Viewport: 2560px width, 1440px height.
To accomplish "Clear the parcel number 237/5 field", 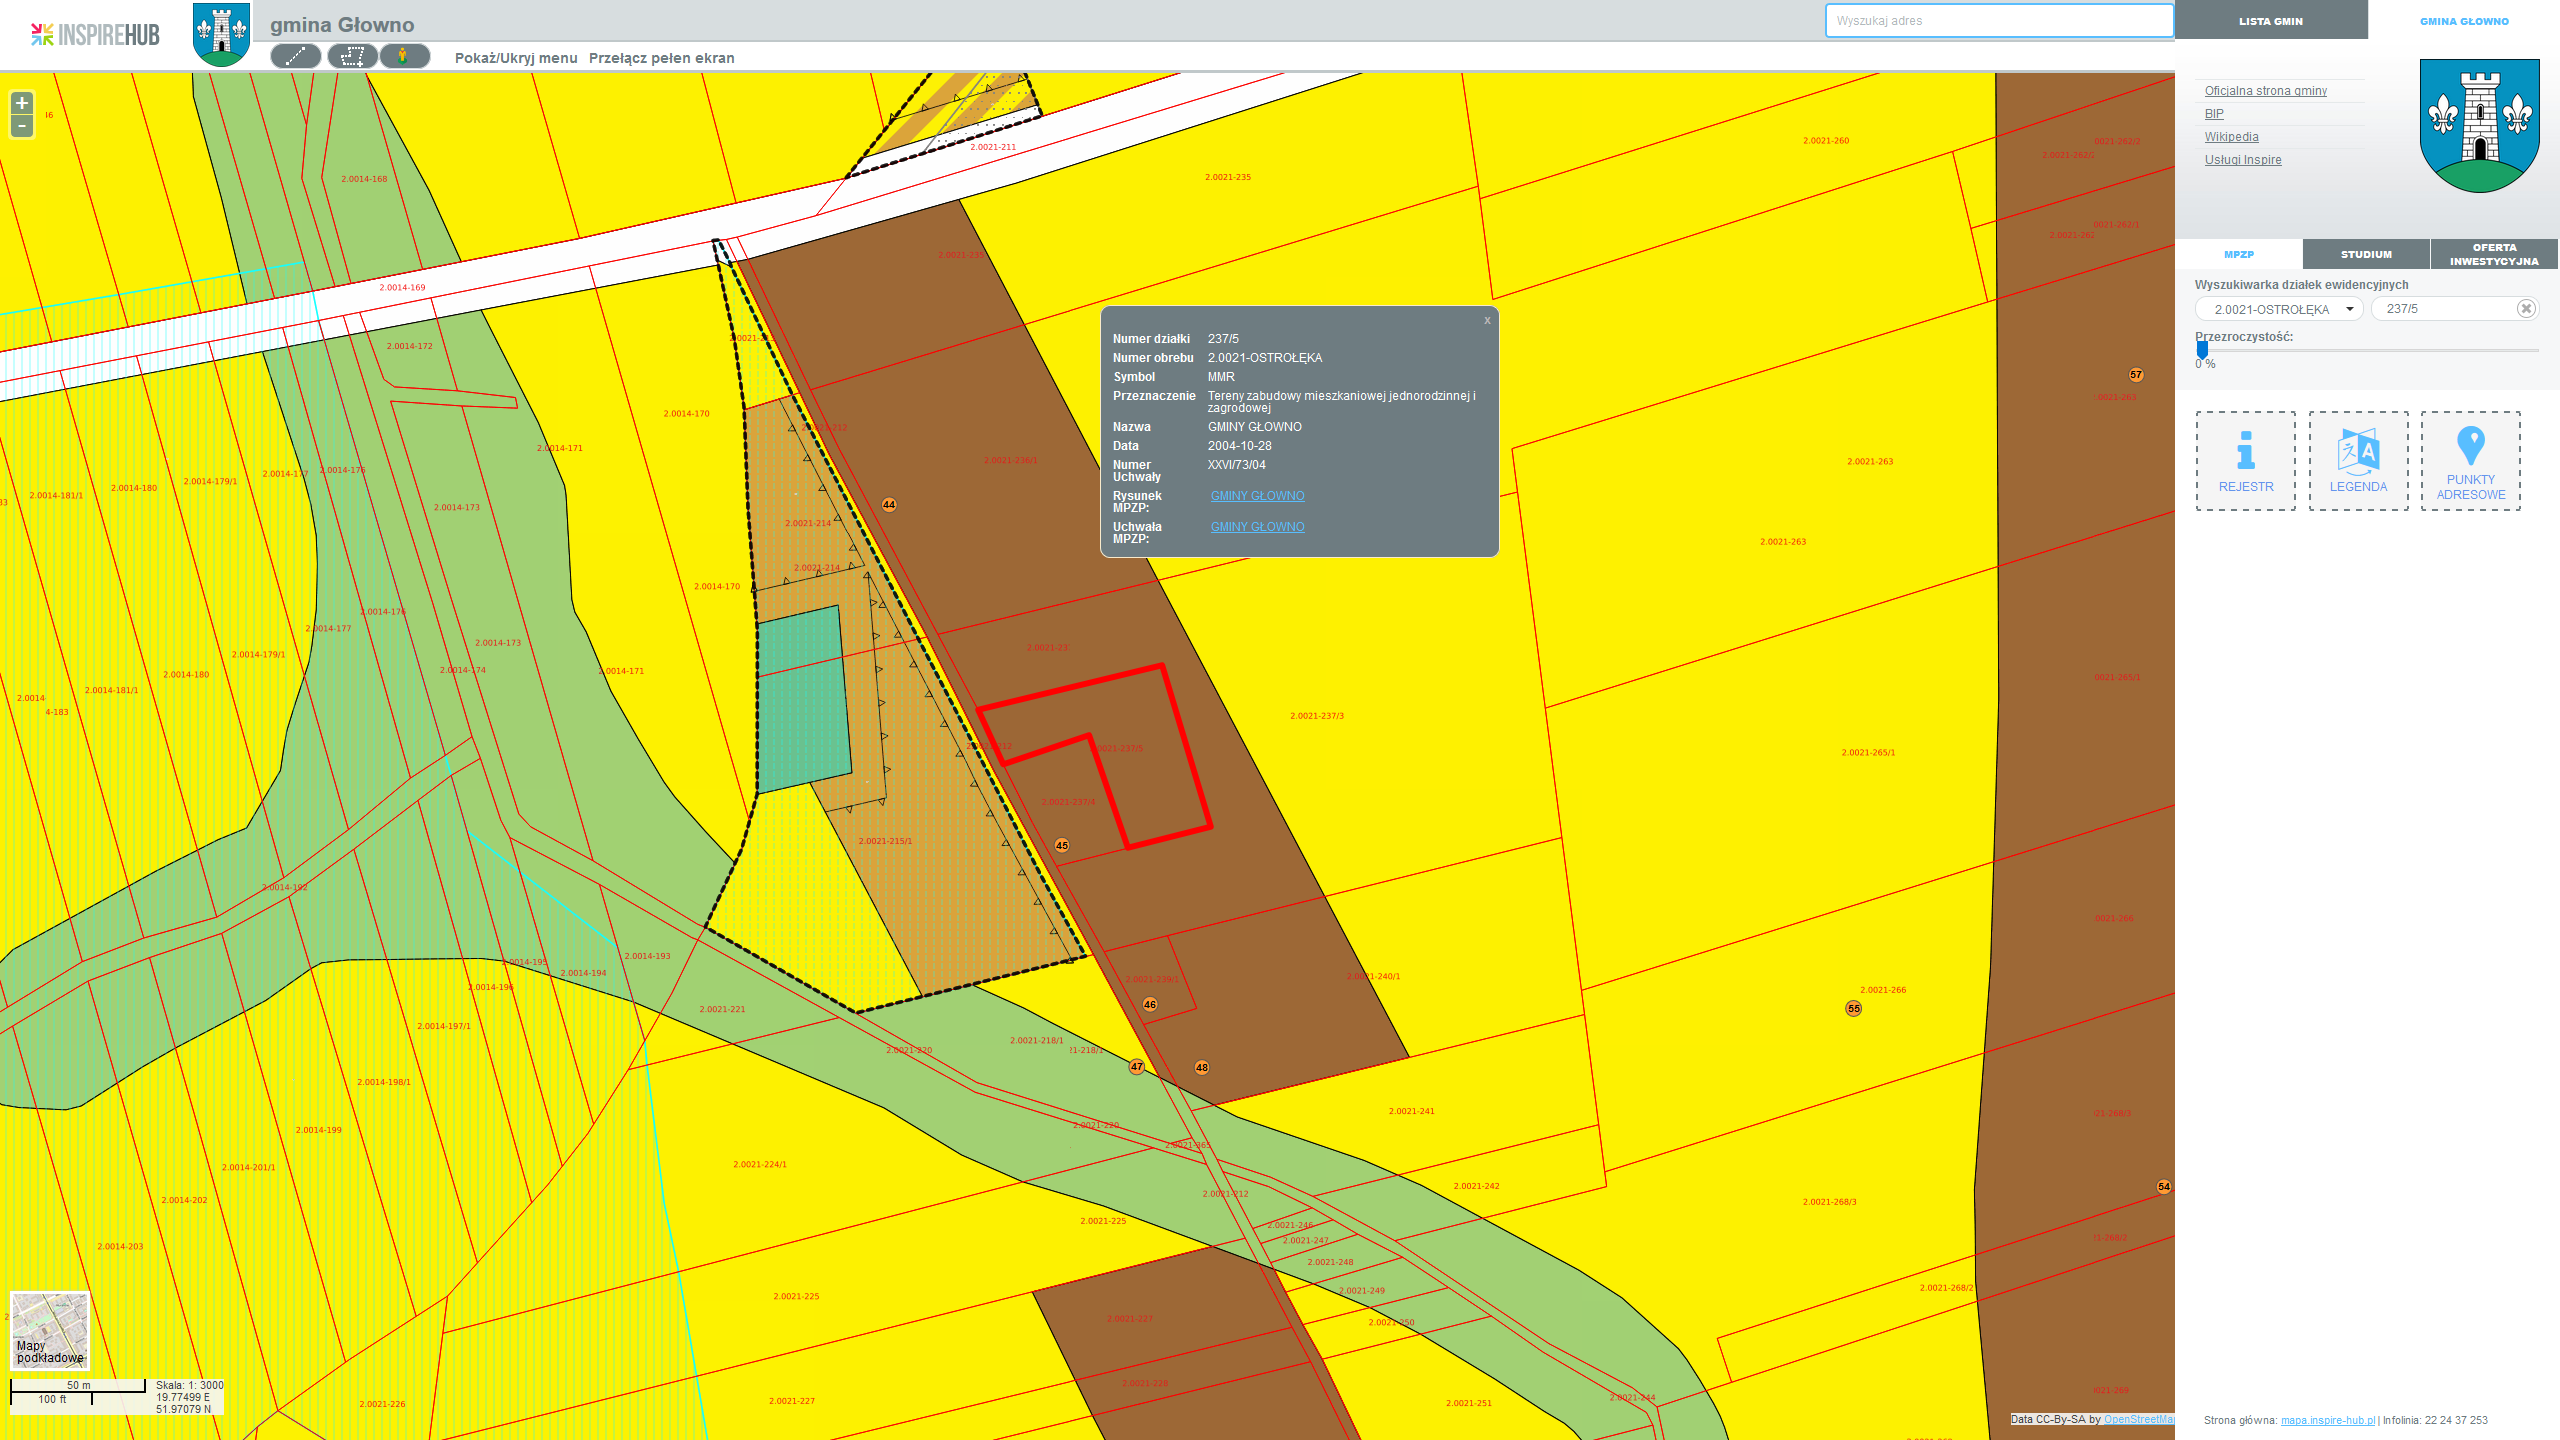I will tap(2526, 309).
